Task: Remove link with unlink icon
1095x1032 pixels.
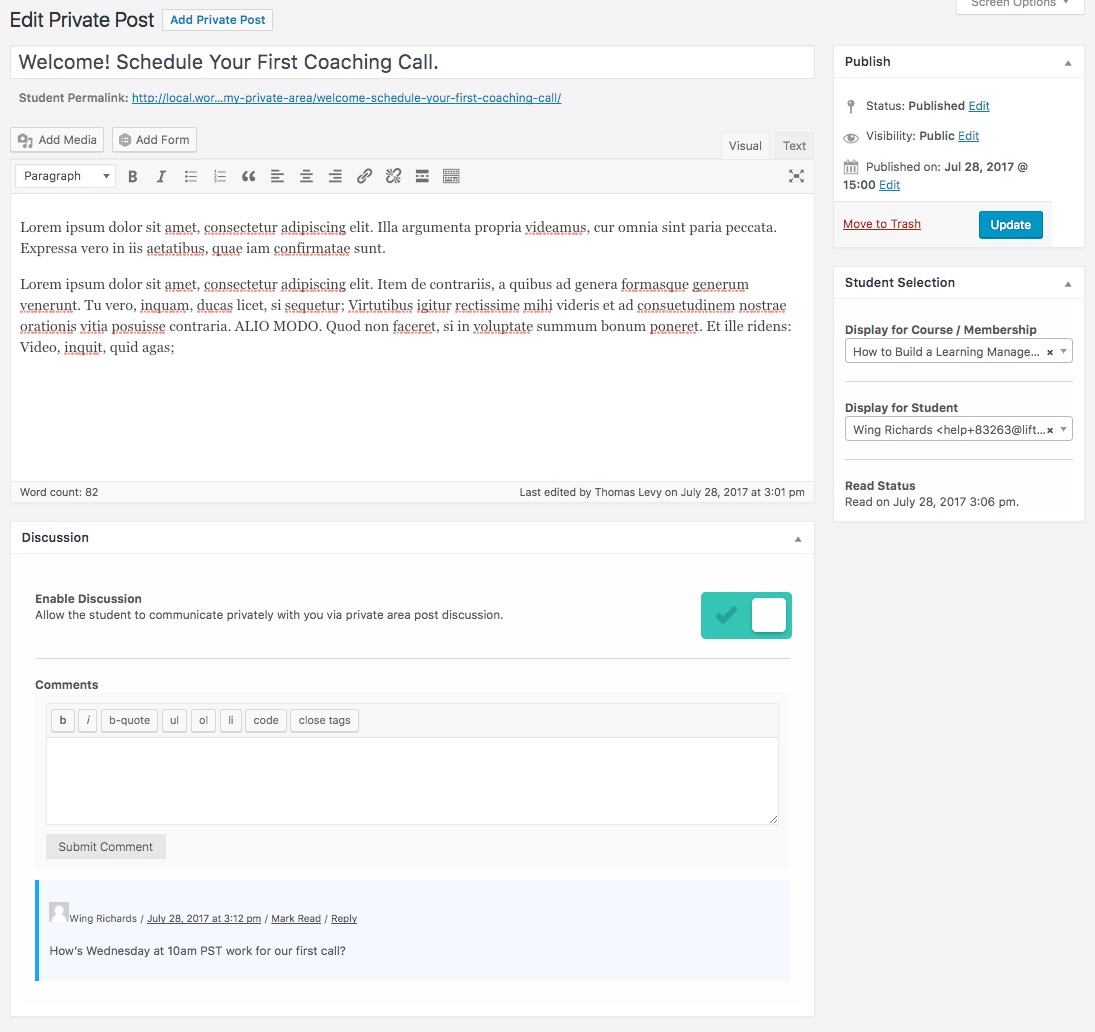Action: point(393,177)
